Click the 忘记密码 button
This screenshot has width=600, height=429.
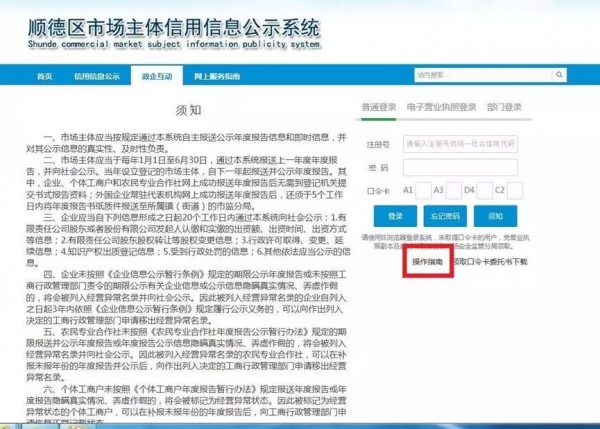point(445,215)
